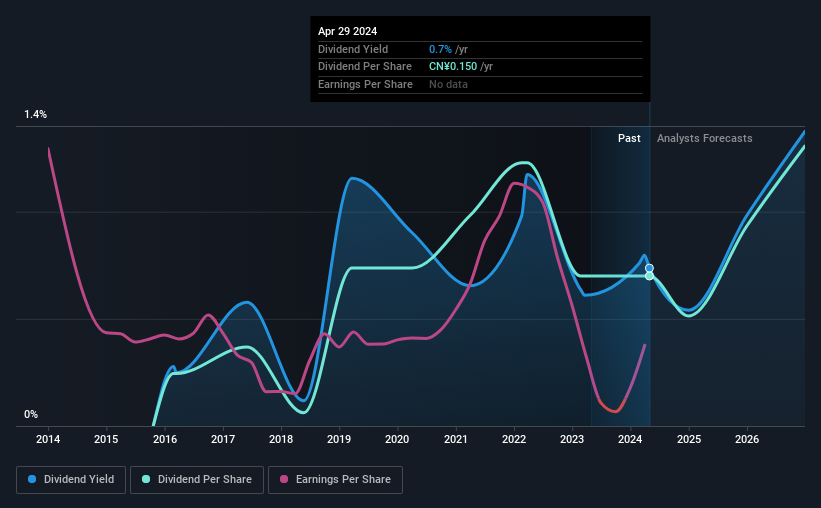Screen dimensions: 821x508
Task: Select the 2017 x-axis label
Action: [223, 439]
